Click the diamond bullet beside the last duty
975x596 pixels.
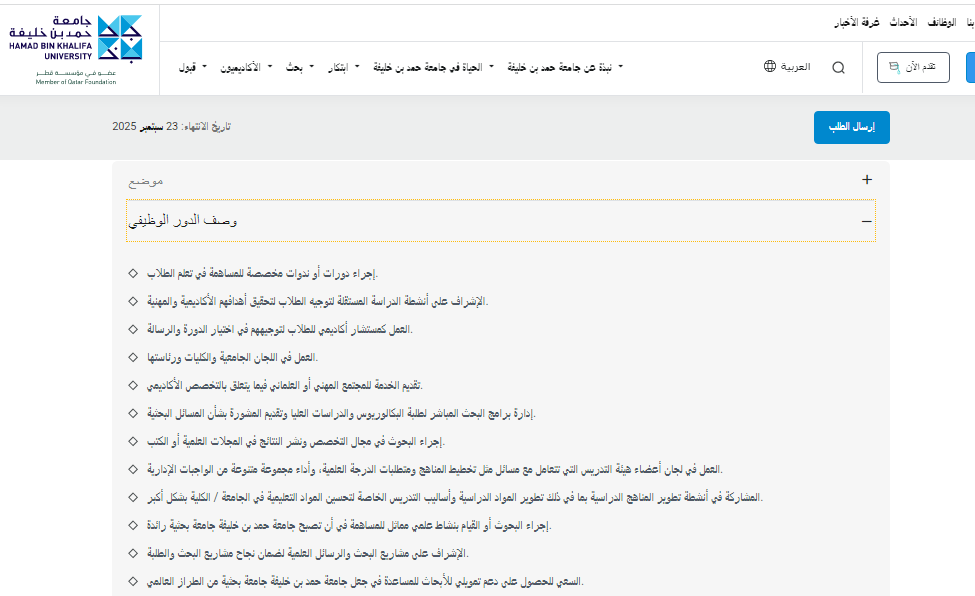(133, 580)
